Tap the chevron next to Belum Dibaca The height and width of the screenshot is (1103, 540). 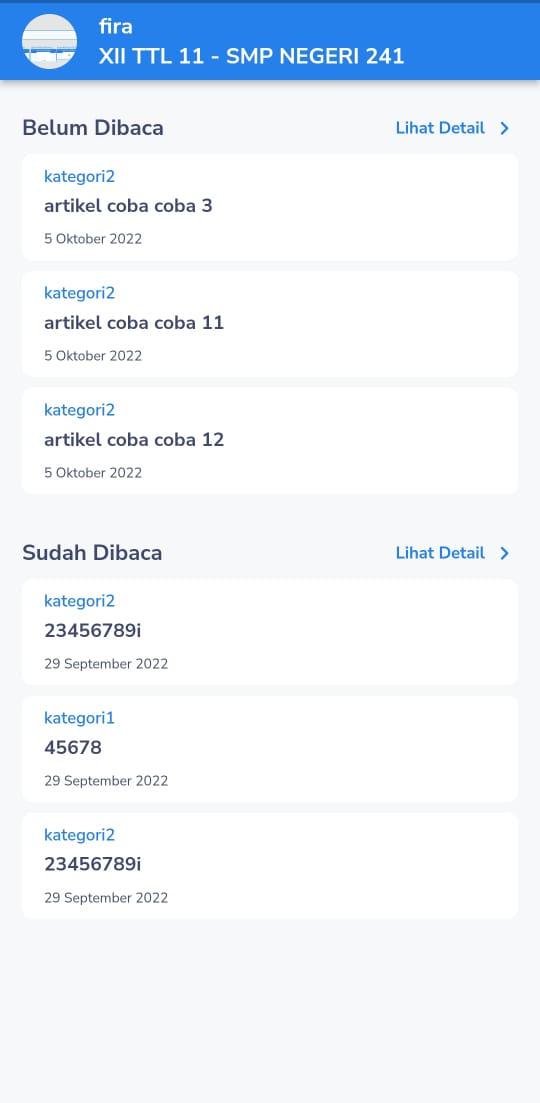(504, 128)
